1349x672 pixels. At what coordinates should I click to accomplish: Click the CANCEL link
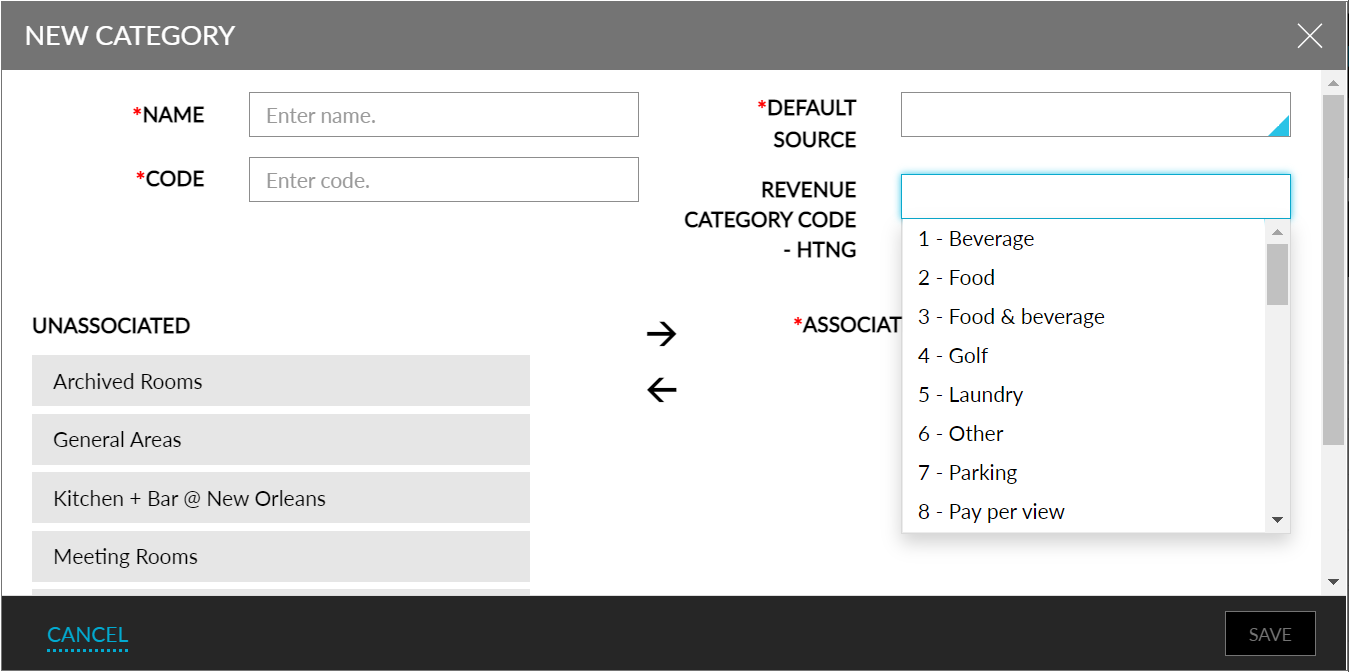point(87,634)
